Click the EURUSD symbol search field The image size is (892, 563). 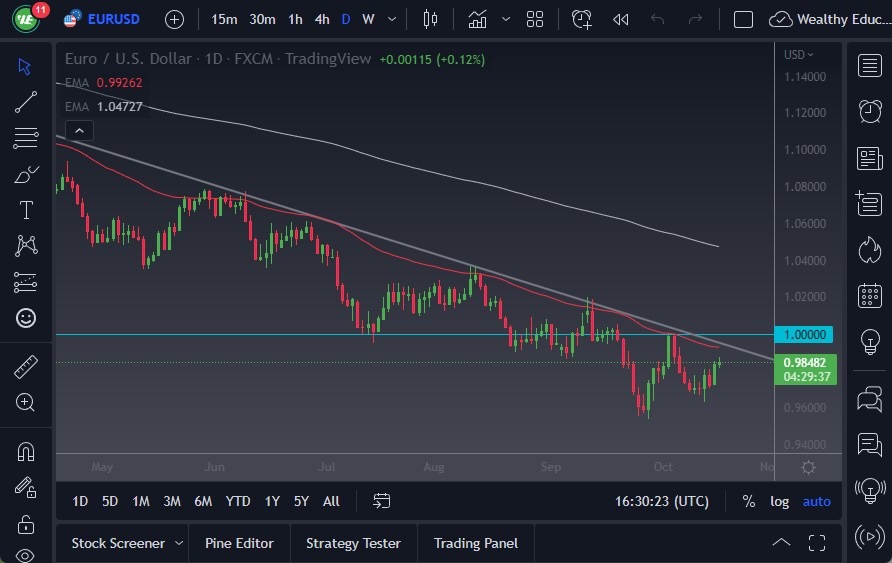[x=113, y=19]
